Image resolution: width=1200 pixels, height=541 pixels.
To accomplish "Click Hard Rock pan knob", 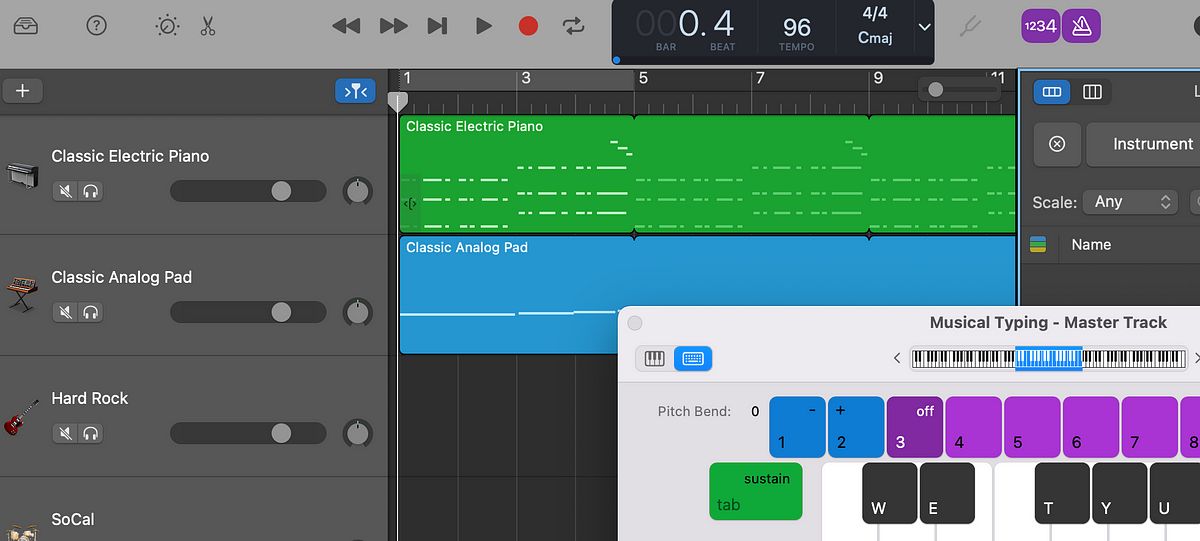I will click(x=357, y=433).
